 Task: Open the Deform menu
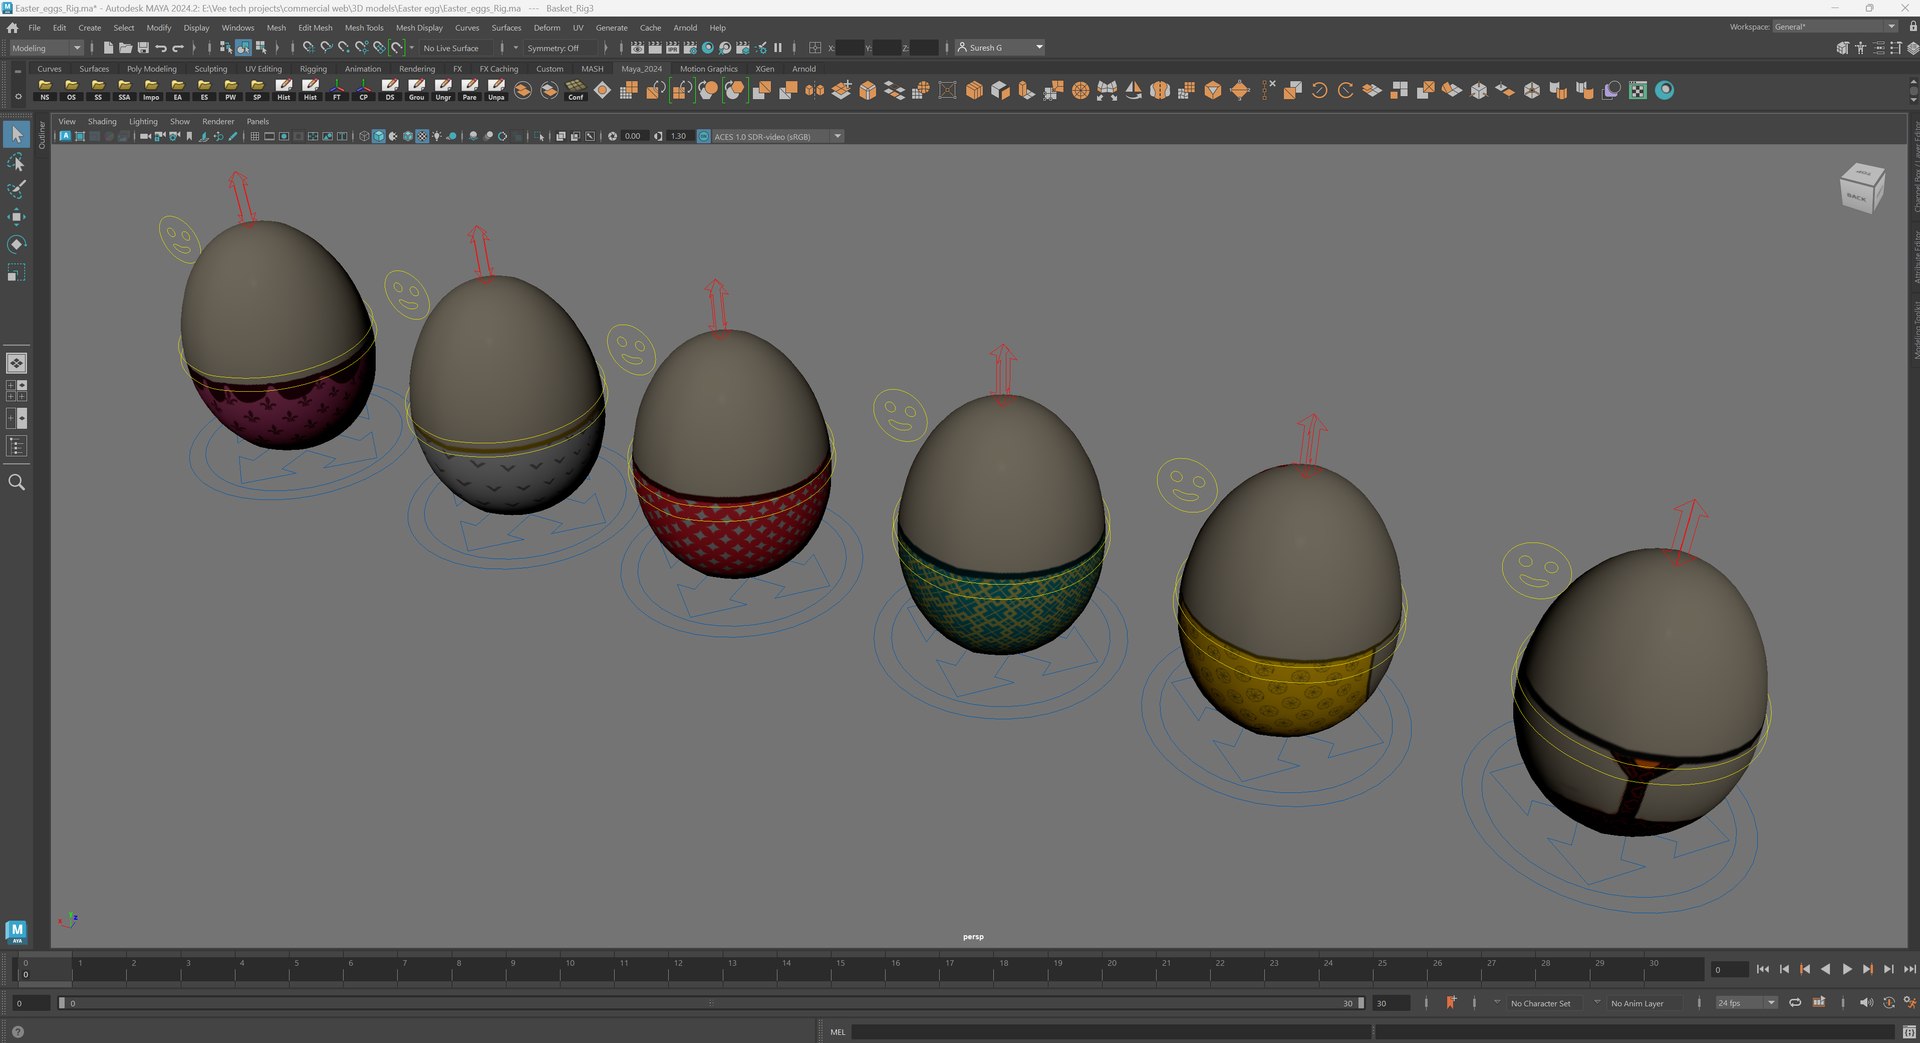547,28
